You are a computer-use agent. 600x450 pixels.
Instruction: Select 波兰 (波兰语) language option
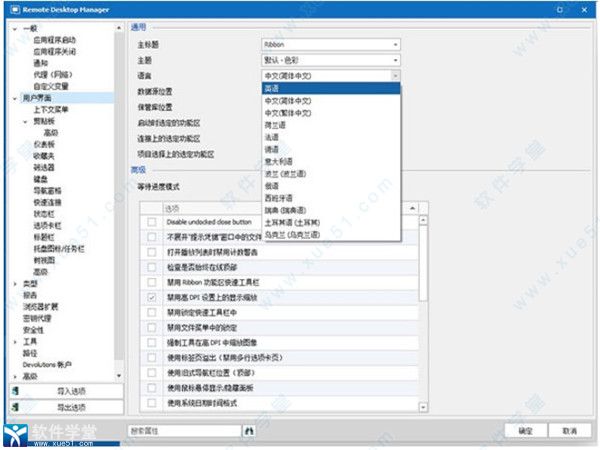click(x=331, y=174)
